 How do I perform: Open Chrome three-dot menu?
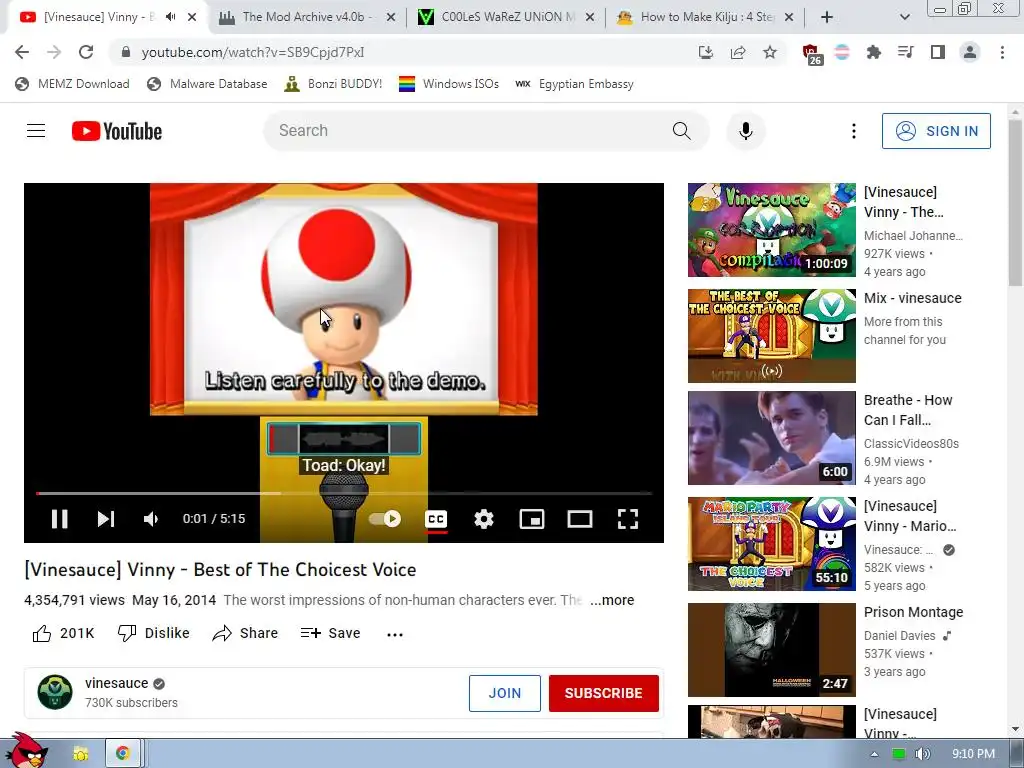1002,52
